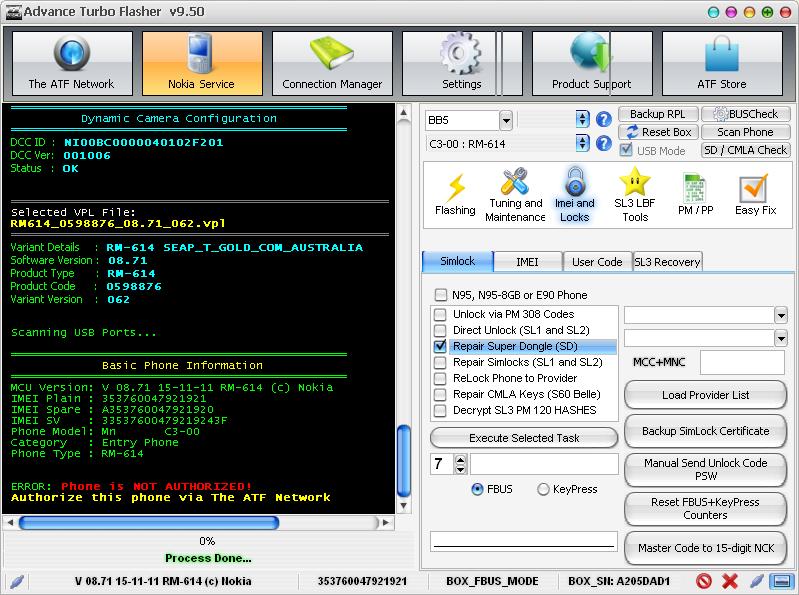Open SL3 LBF Tools star icon

pos(635,195)
